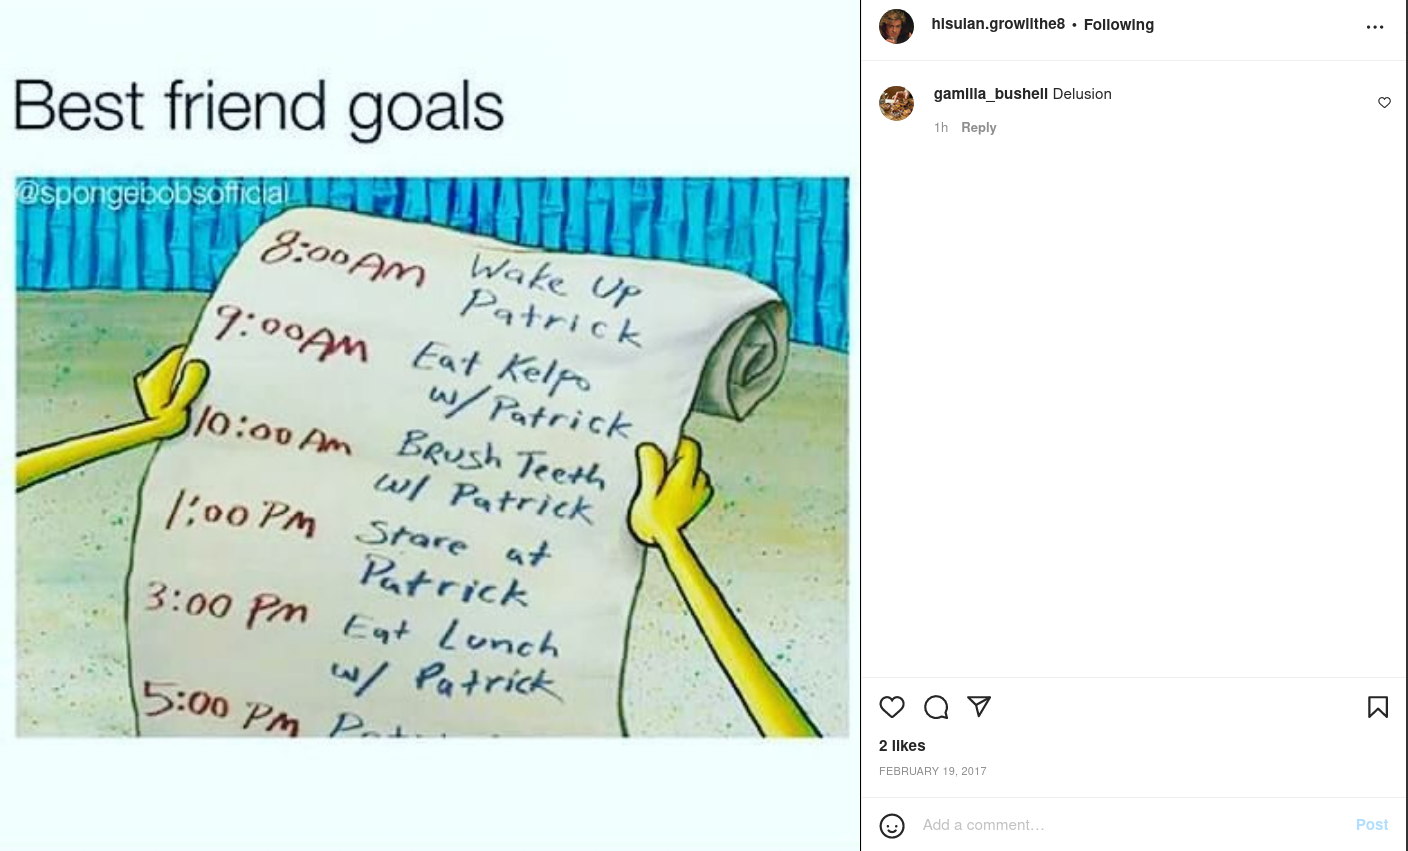The image size is (1408, 851).
Task: Open comments via speech bubble icon
Action: (x=936, y=707)
